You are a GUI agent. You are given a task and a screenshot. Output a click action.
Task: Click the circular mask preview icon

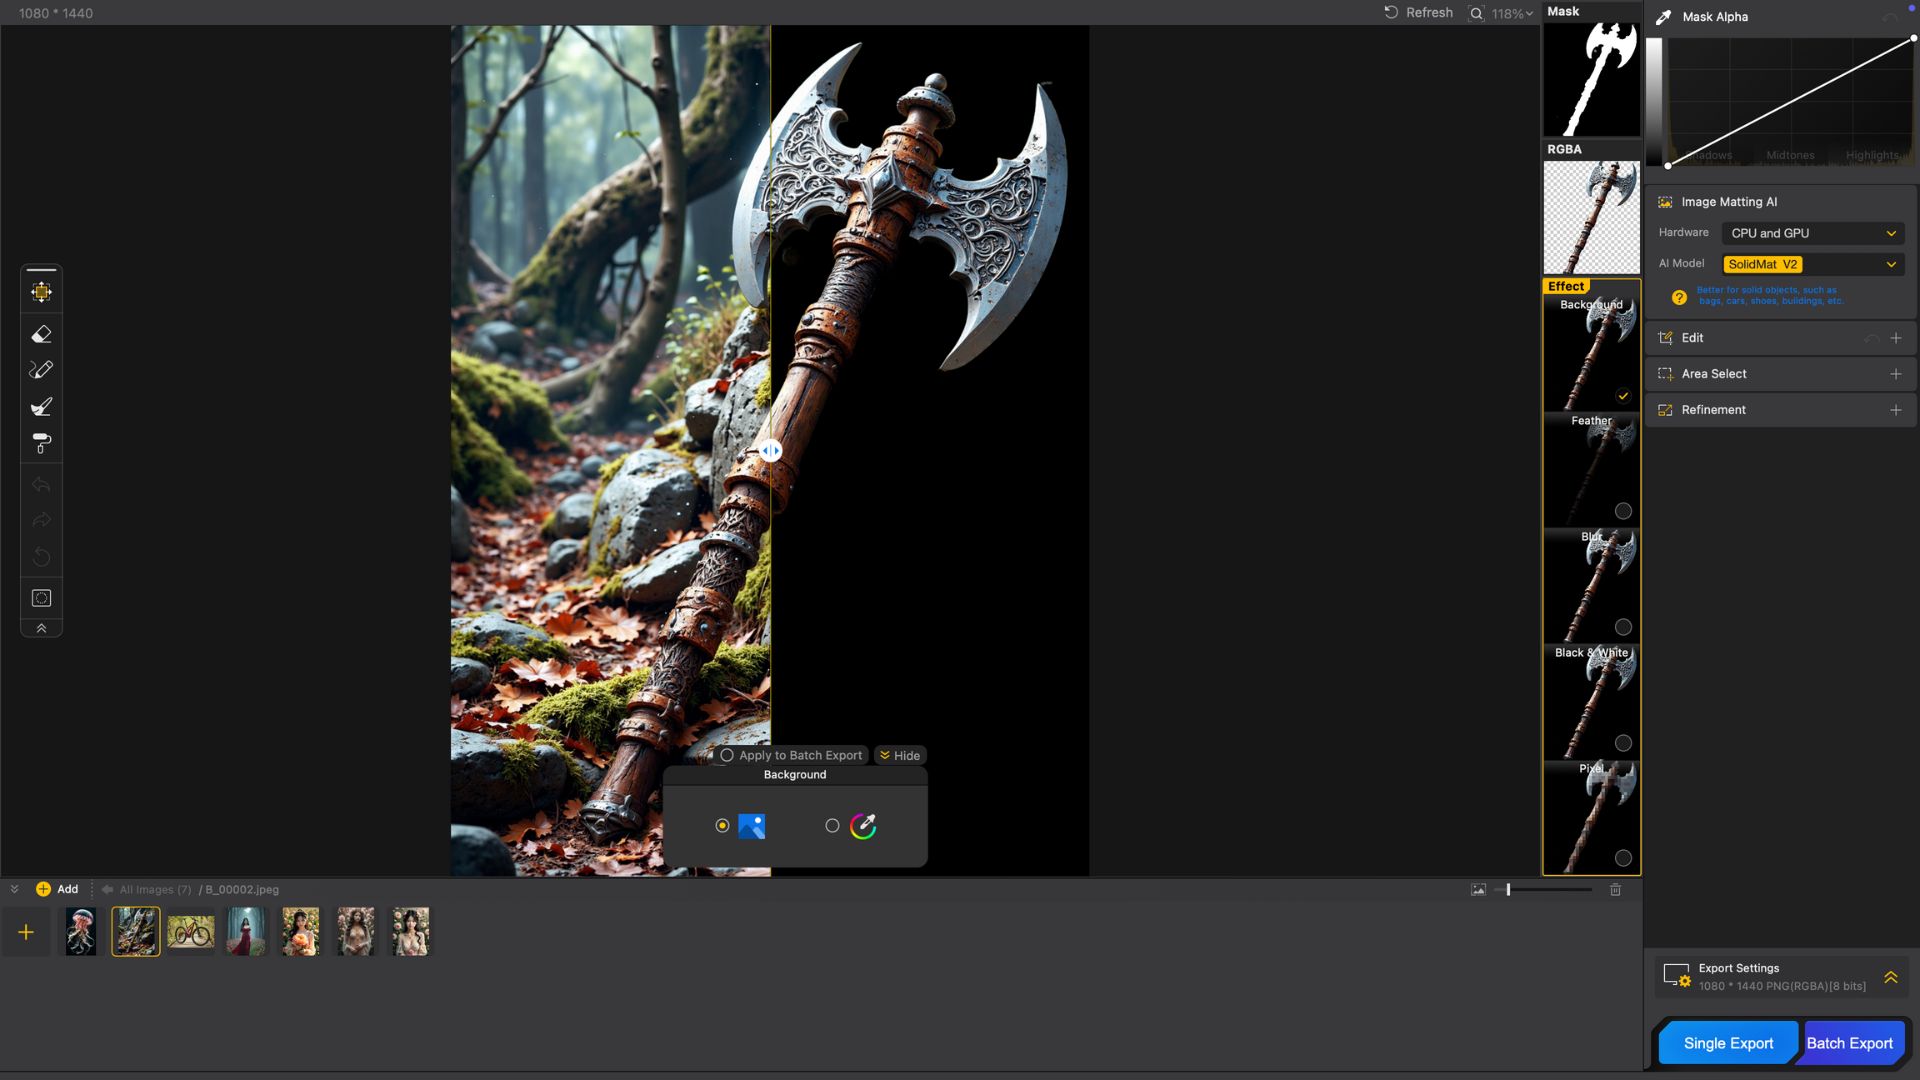point(41,598)
